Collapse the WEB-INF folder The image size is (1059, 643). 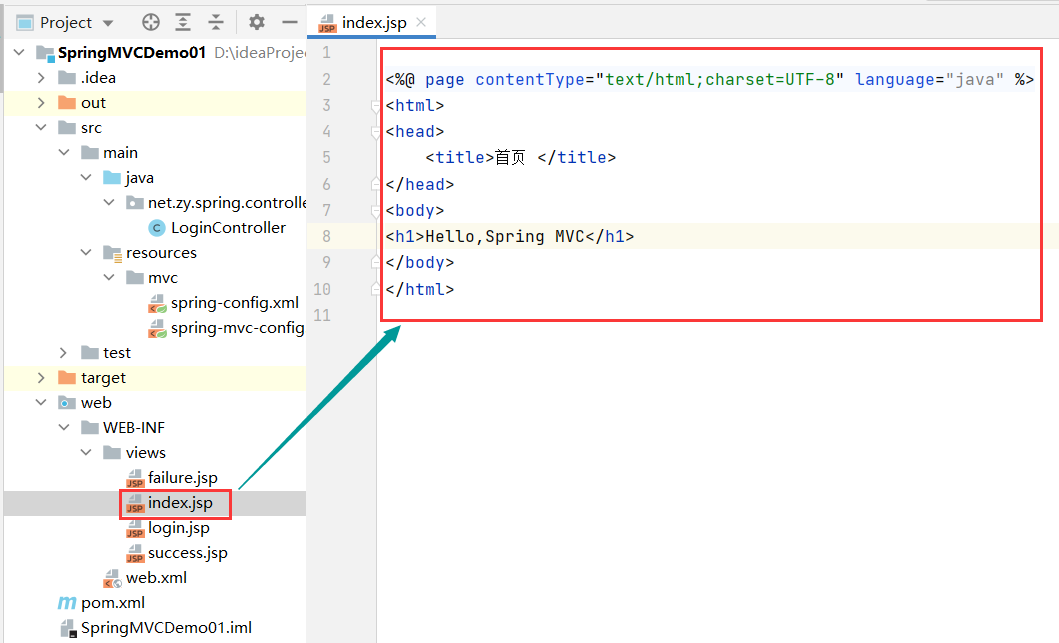(64, 428)
